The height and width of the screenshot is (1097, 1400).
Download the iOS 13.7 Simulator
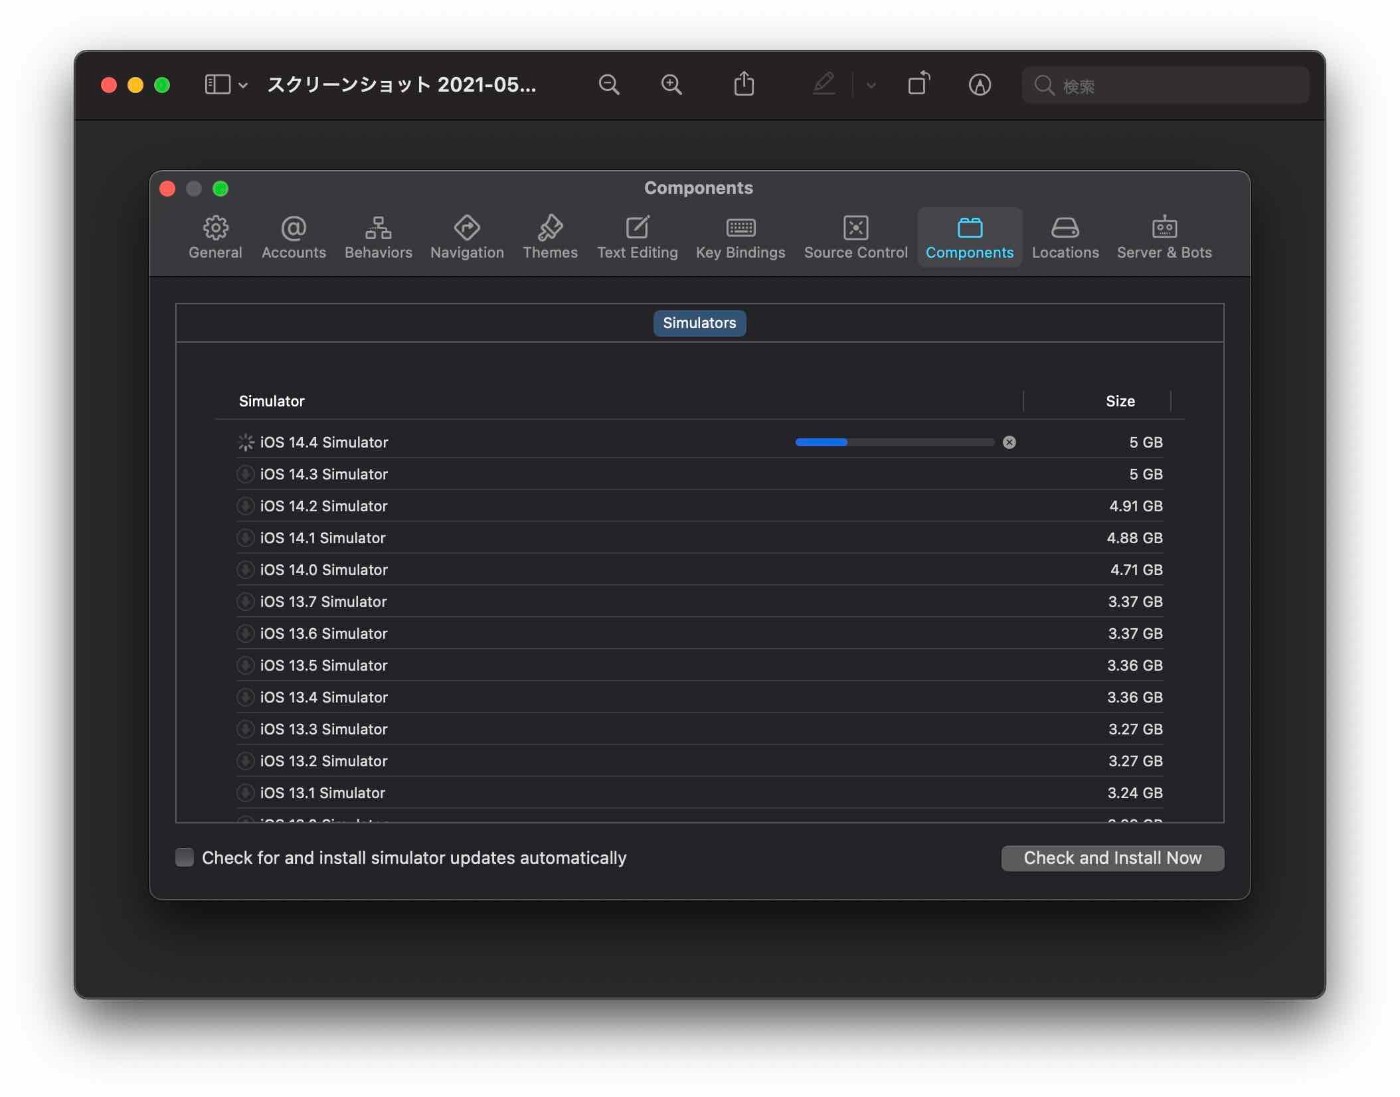pyautogui.click(x=245, y=602)
